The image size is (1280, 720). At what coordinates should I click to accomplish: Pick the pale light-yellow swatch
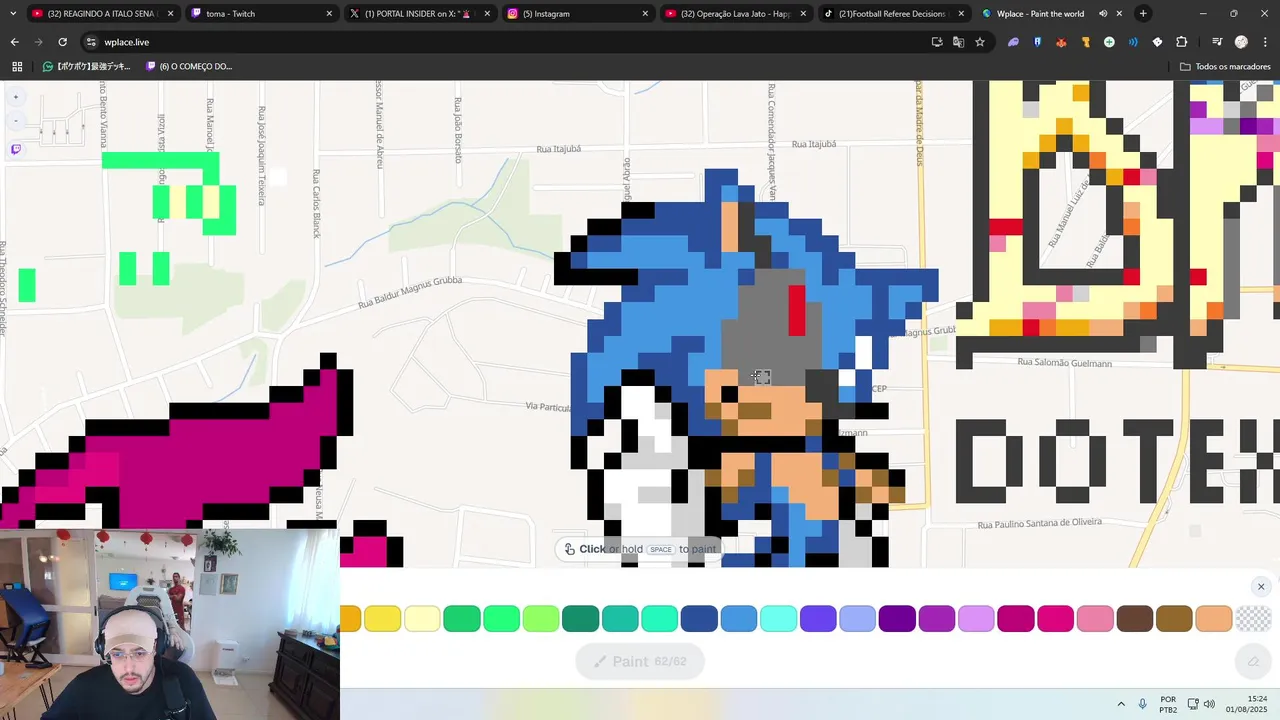pyautogui.click(x=422, y=618)
